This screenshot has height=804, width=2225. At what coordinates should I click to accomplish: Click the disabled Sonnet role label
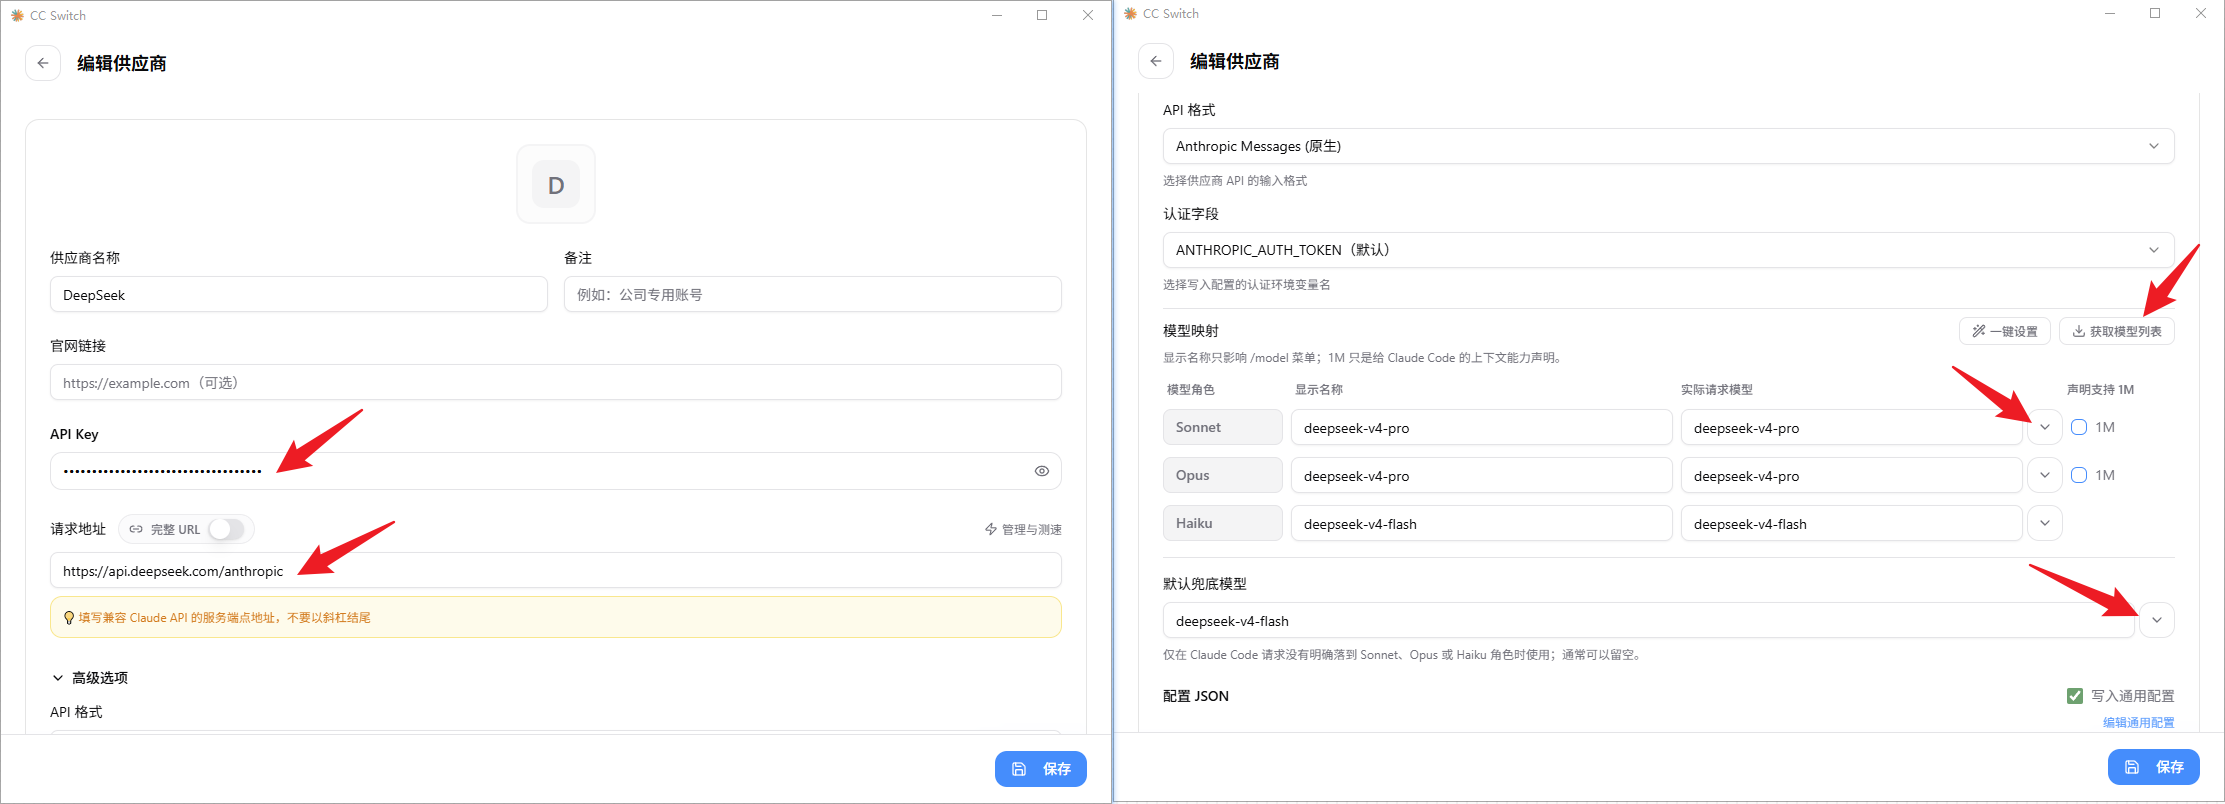coord(1223,427)
